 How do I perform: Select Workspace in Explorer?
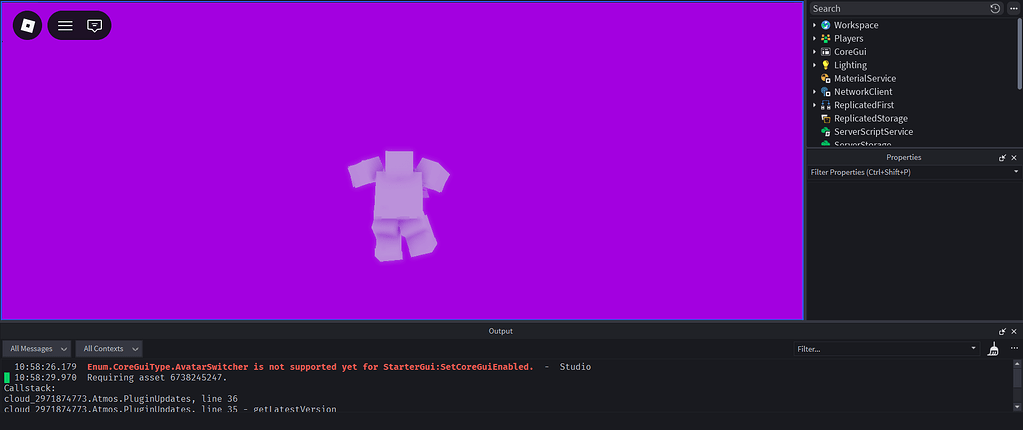[856, 25]
